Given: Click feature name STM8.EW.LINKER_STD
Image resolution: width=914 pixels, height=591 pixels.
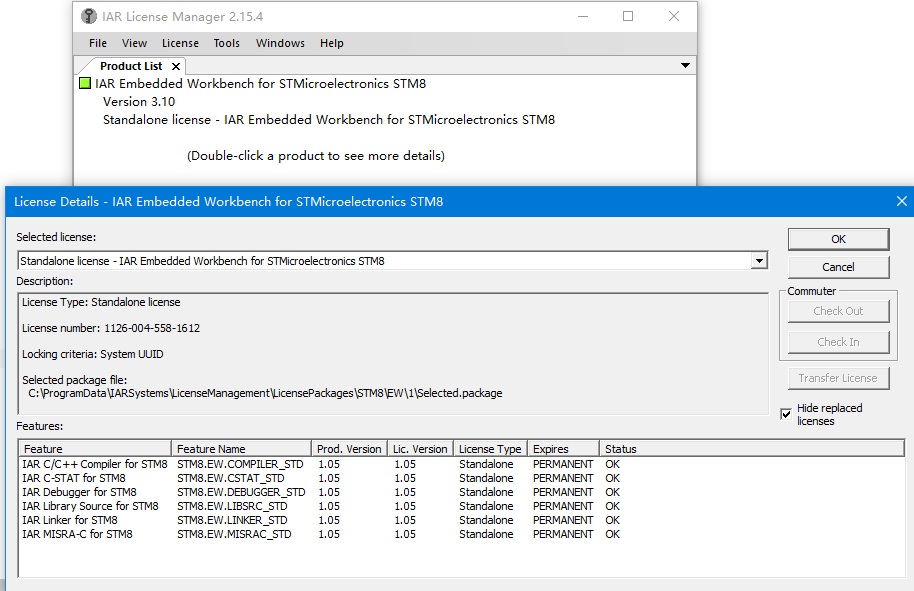Looking at the screenshot, I should tap(232, 520).
